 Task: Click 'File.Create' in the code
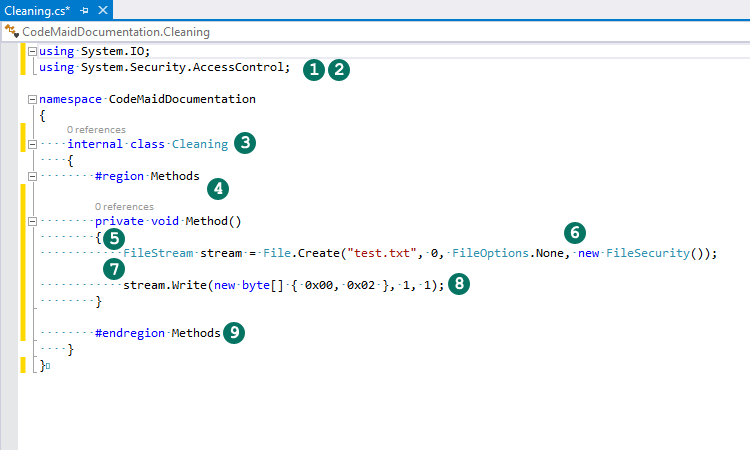click(x=301, y=253)
